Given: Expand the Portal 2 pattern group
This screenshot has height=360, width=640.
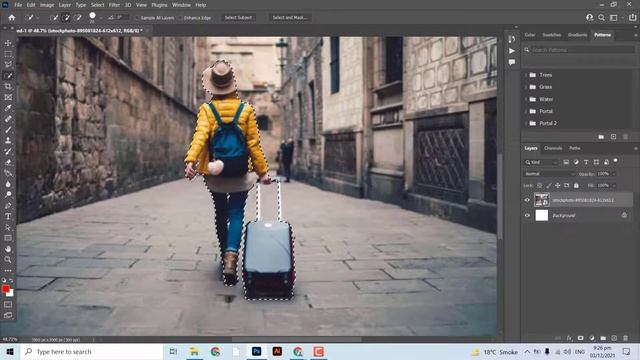Looking at the screenshot, I should (x=526, y=123).
